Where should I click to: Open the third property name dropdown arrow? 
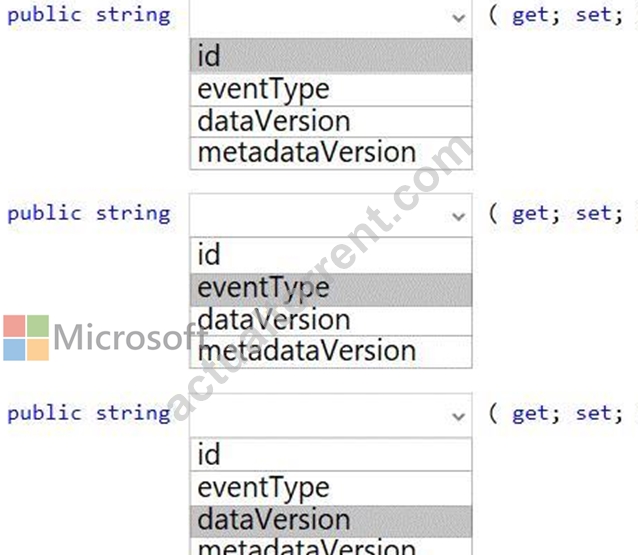[459, 416]
